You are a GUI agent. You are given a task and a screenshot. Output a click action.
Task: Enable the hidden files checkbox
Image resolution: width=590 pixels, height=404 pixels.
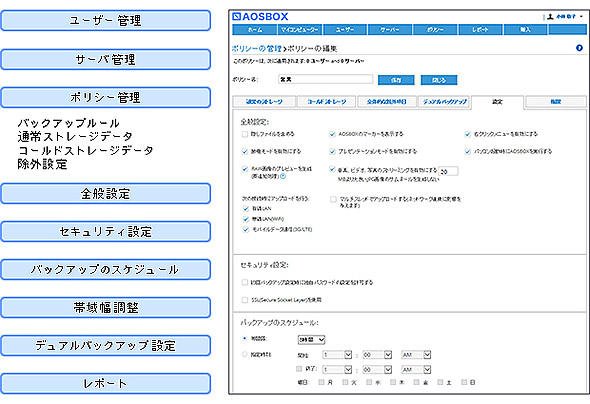click(x=245, y=134)
